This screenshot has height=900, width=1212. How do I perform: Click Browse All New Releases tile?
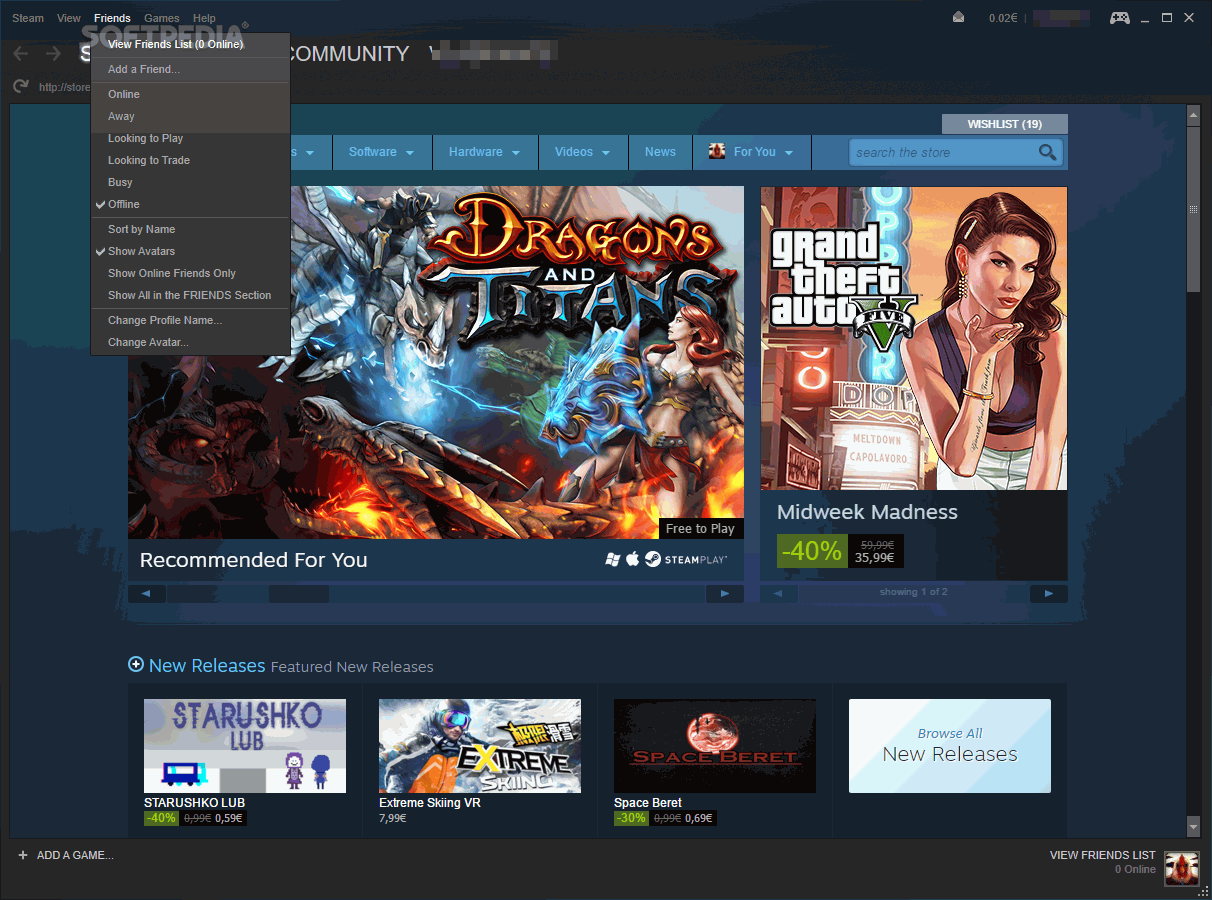tap(950, 746)
